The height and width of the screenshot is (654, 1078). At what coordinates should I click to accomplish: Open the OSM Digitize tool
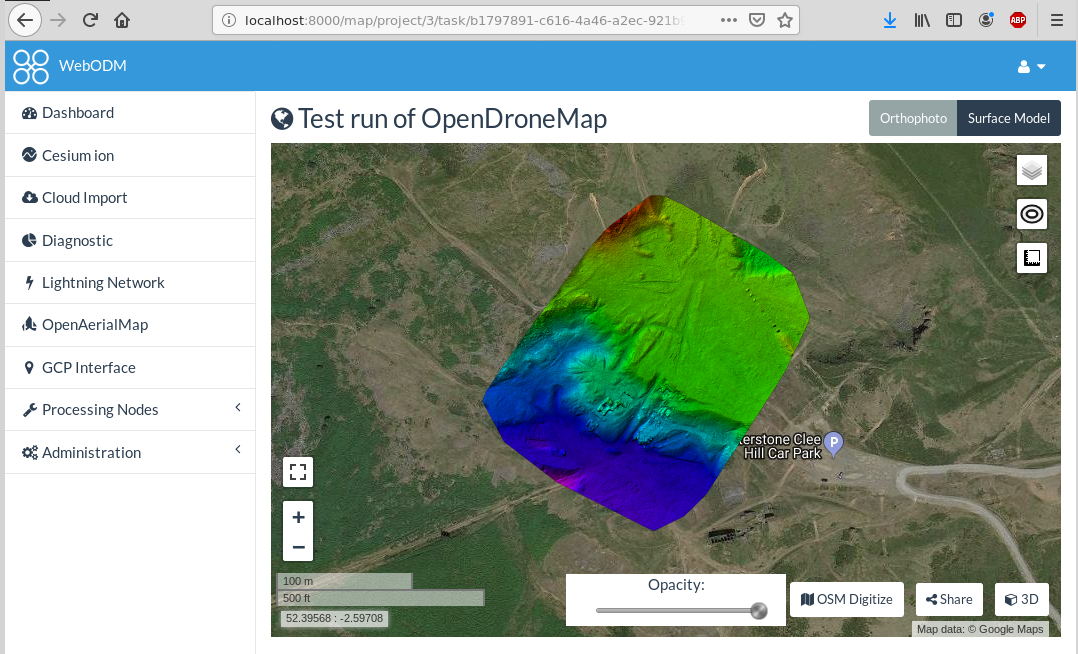(x=846, y=599)
